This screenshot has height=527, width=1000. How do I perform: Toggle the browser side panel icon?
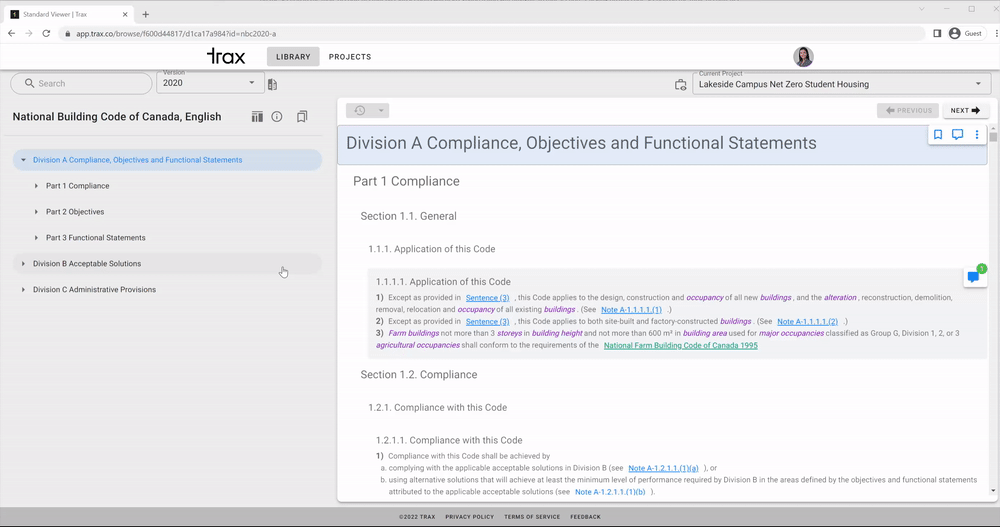(x=937, y=33)
